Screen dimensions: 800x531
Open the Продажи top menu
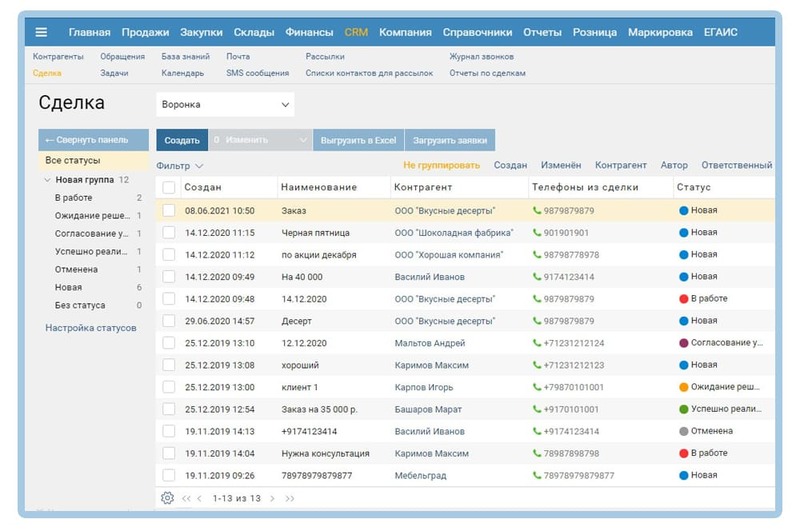tap(145, 32)
